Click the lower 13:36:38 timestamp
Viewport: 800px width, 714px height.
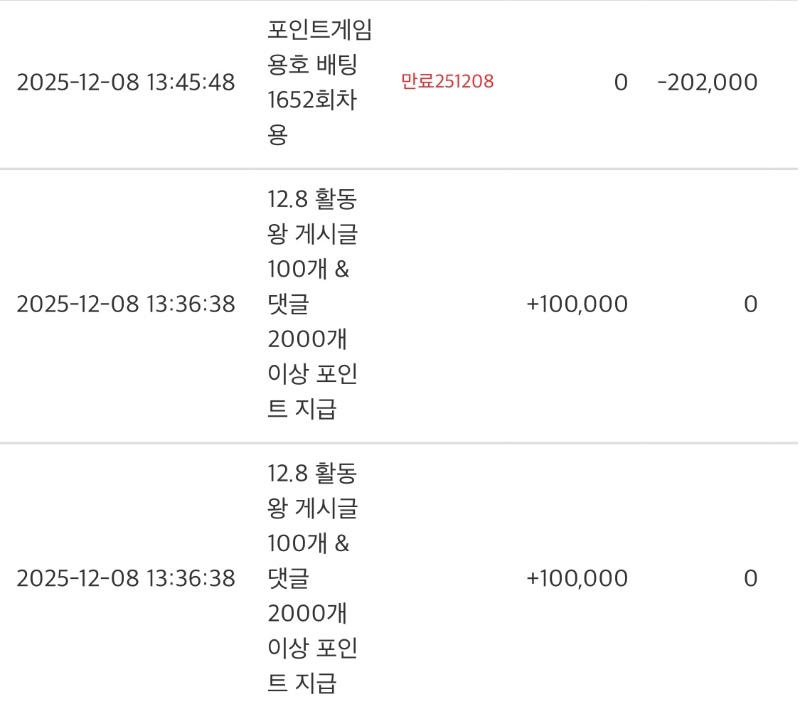(x=126, y=578)
